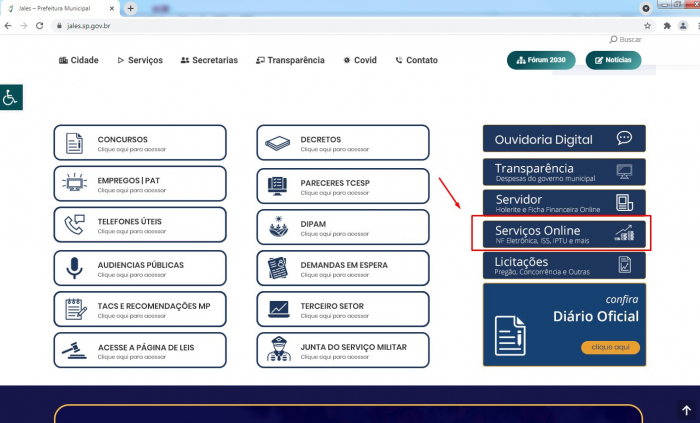This screenshot has width=700, height=423.
Task: Reload the page with refresh icon
Action: [39, 26]
